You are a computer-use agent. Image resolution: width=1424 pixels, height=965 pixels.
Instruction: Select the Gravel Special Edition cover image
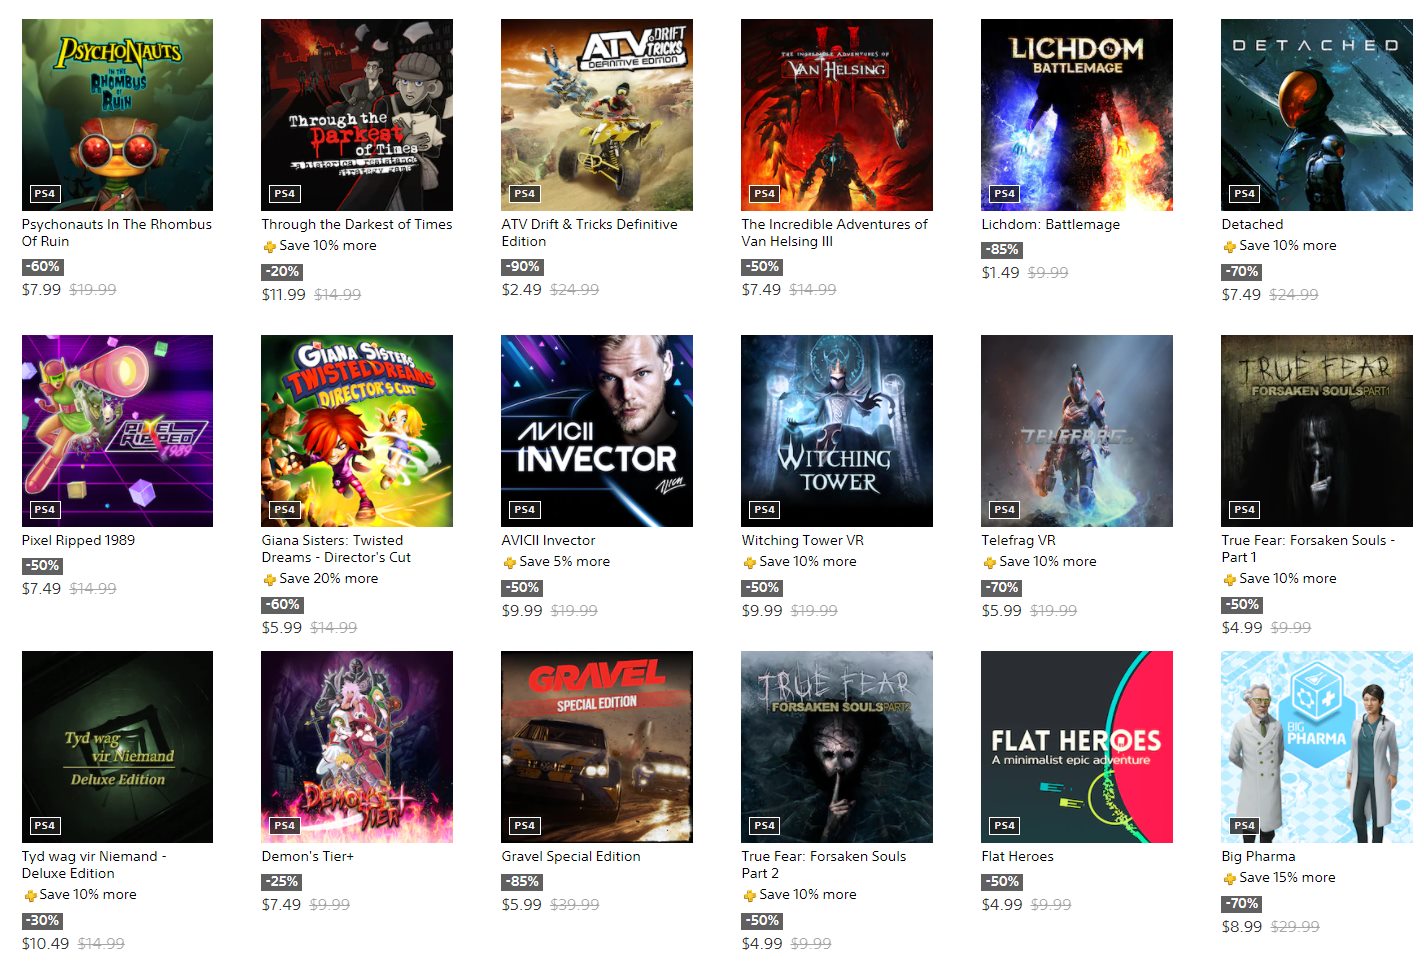tap(597, 747)
